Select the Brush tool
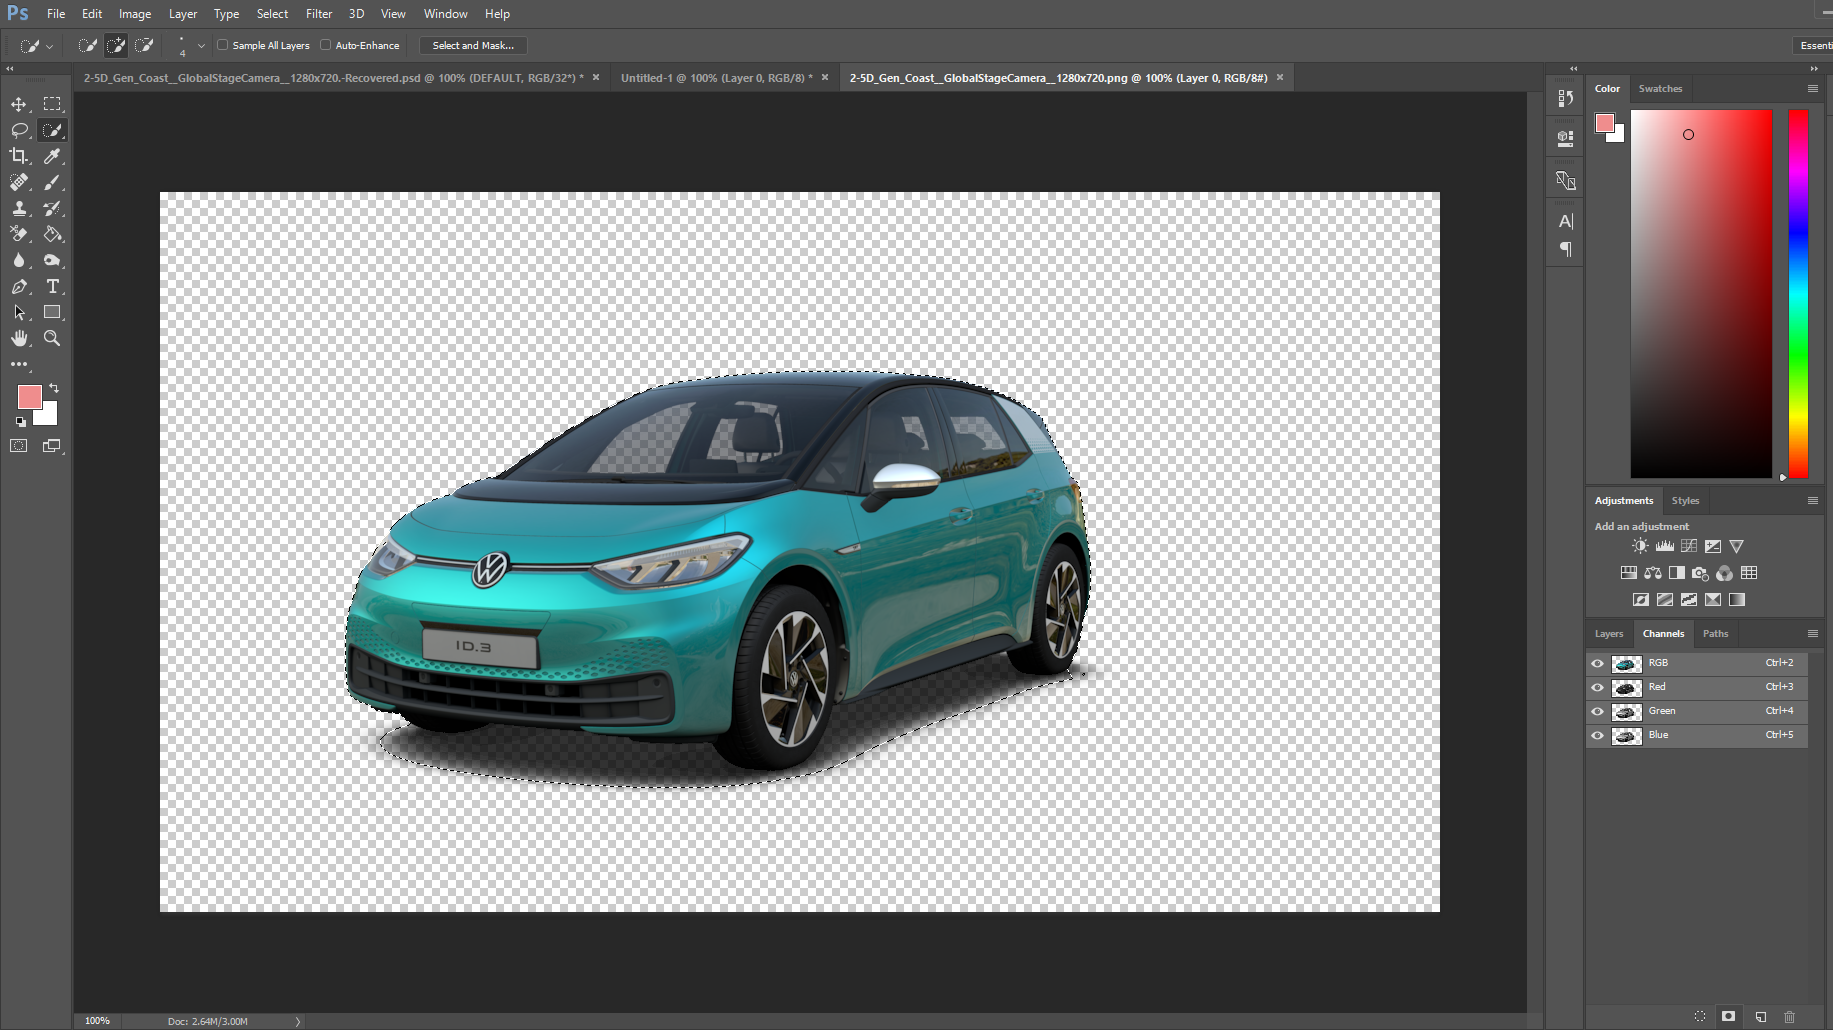The width and height of the screenshot is (1833, 1030). pos(52,182)
